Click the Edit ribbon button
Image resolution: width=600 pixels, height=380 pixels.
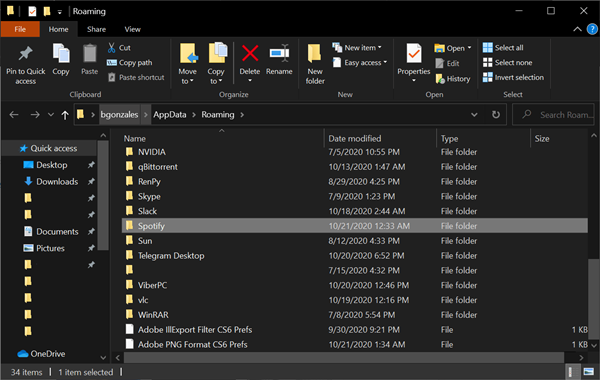tap(448, 64)
